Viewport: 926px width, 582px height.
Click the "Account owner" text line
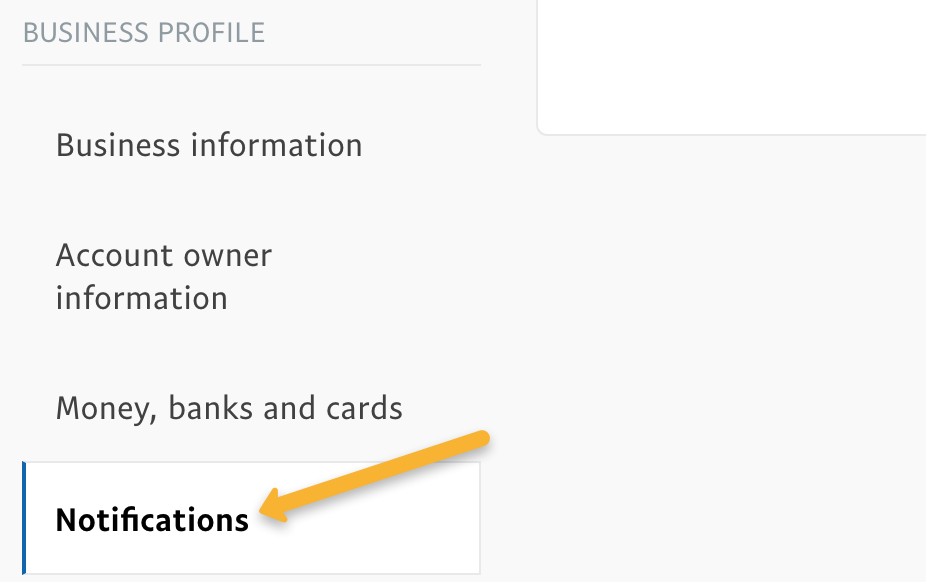click(x=164, y=255)
